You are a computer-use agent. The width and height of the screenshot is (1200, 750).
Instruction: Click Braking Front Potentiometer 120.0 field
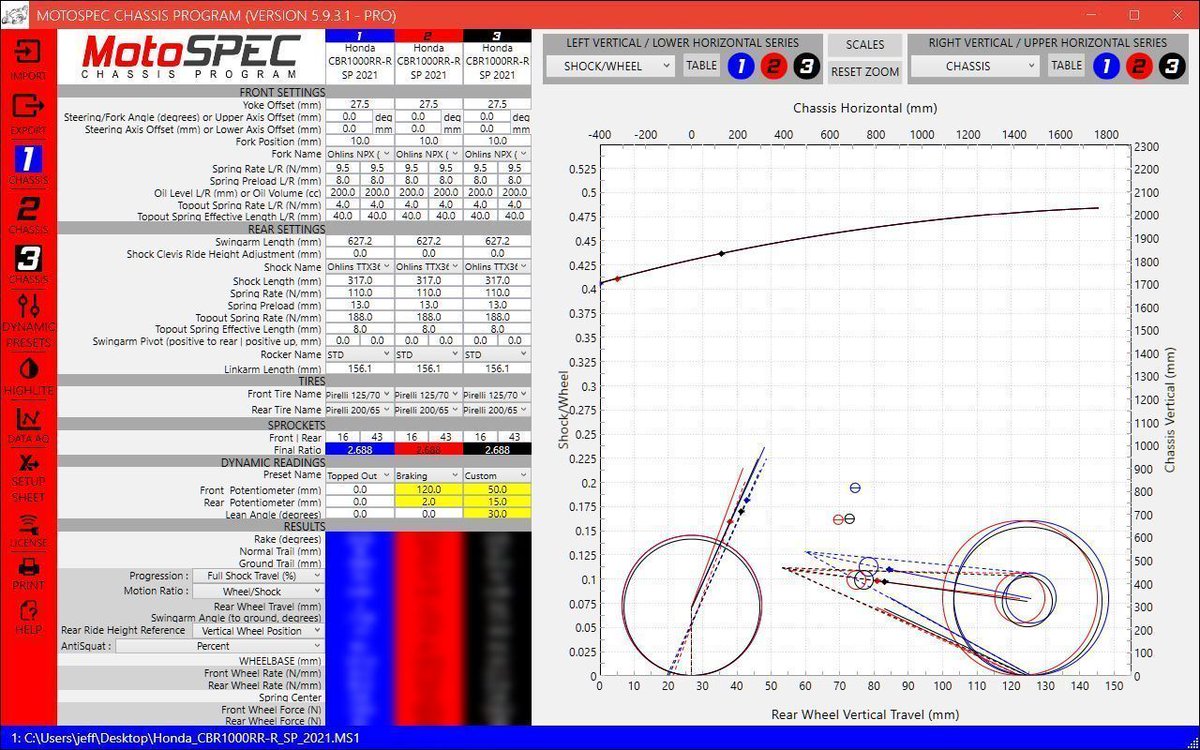click(428, 490)
